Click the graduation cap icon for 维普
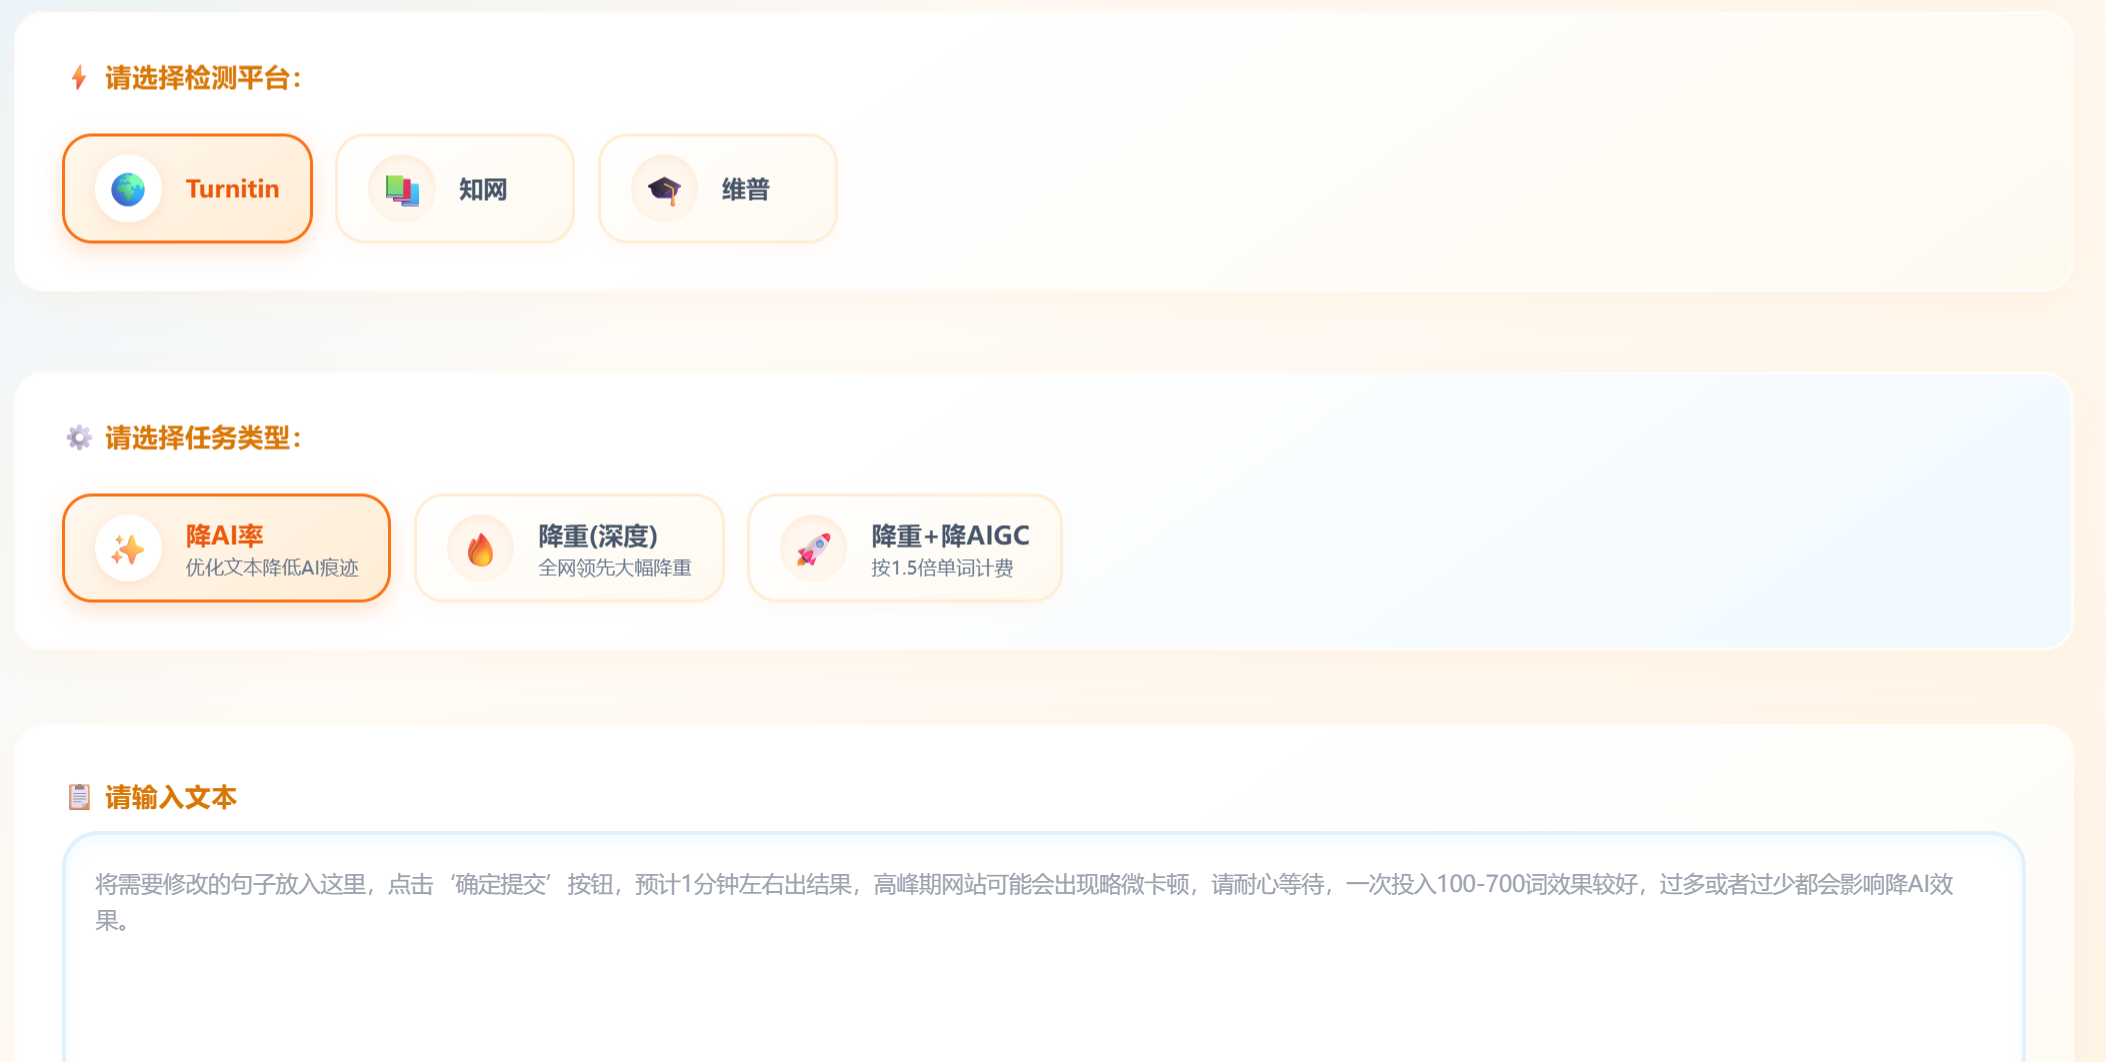 (x=664, y=189)
